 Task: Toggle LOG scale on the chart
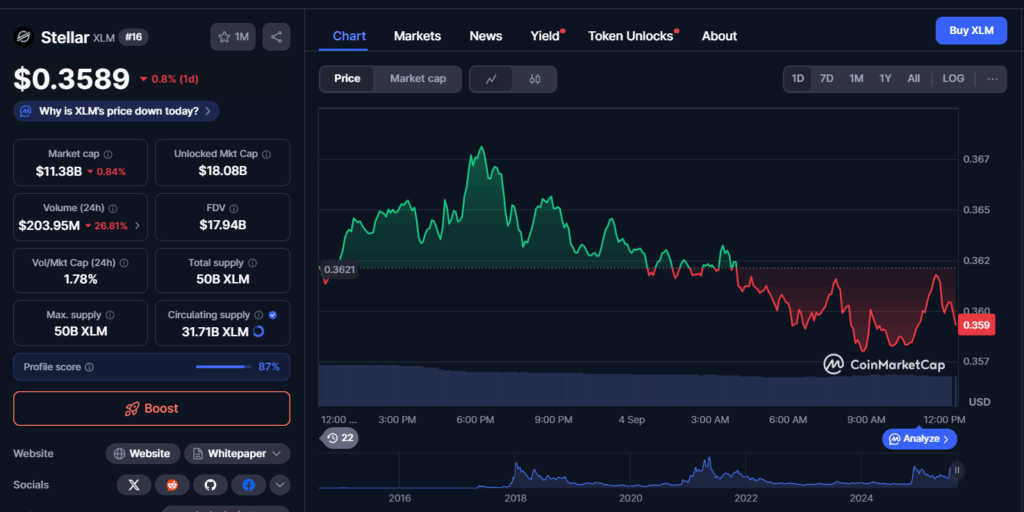953,79
